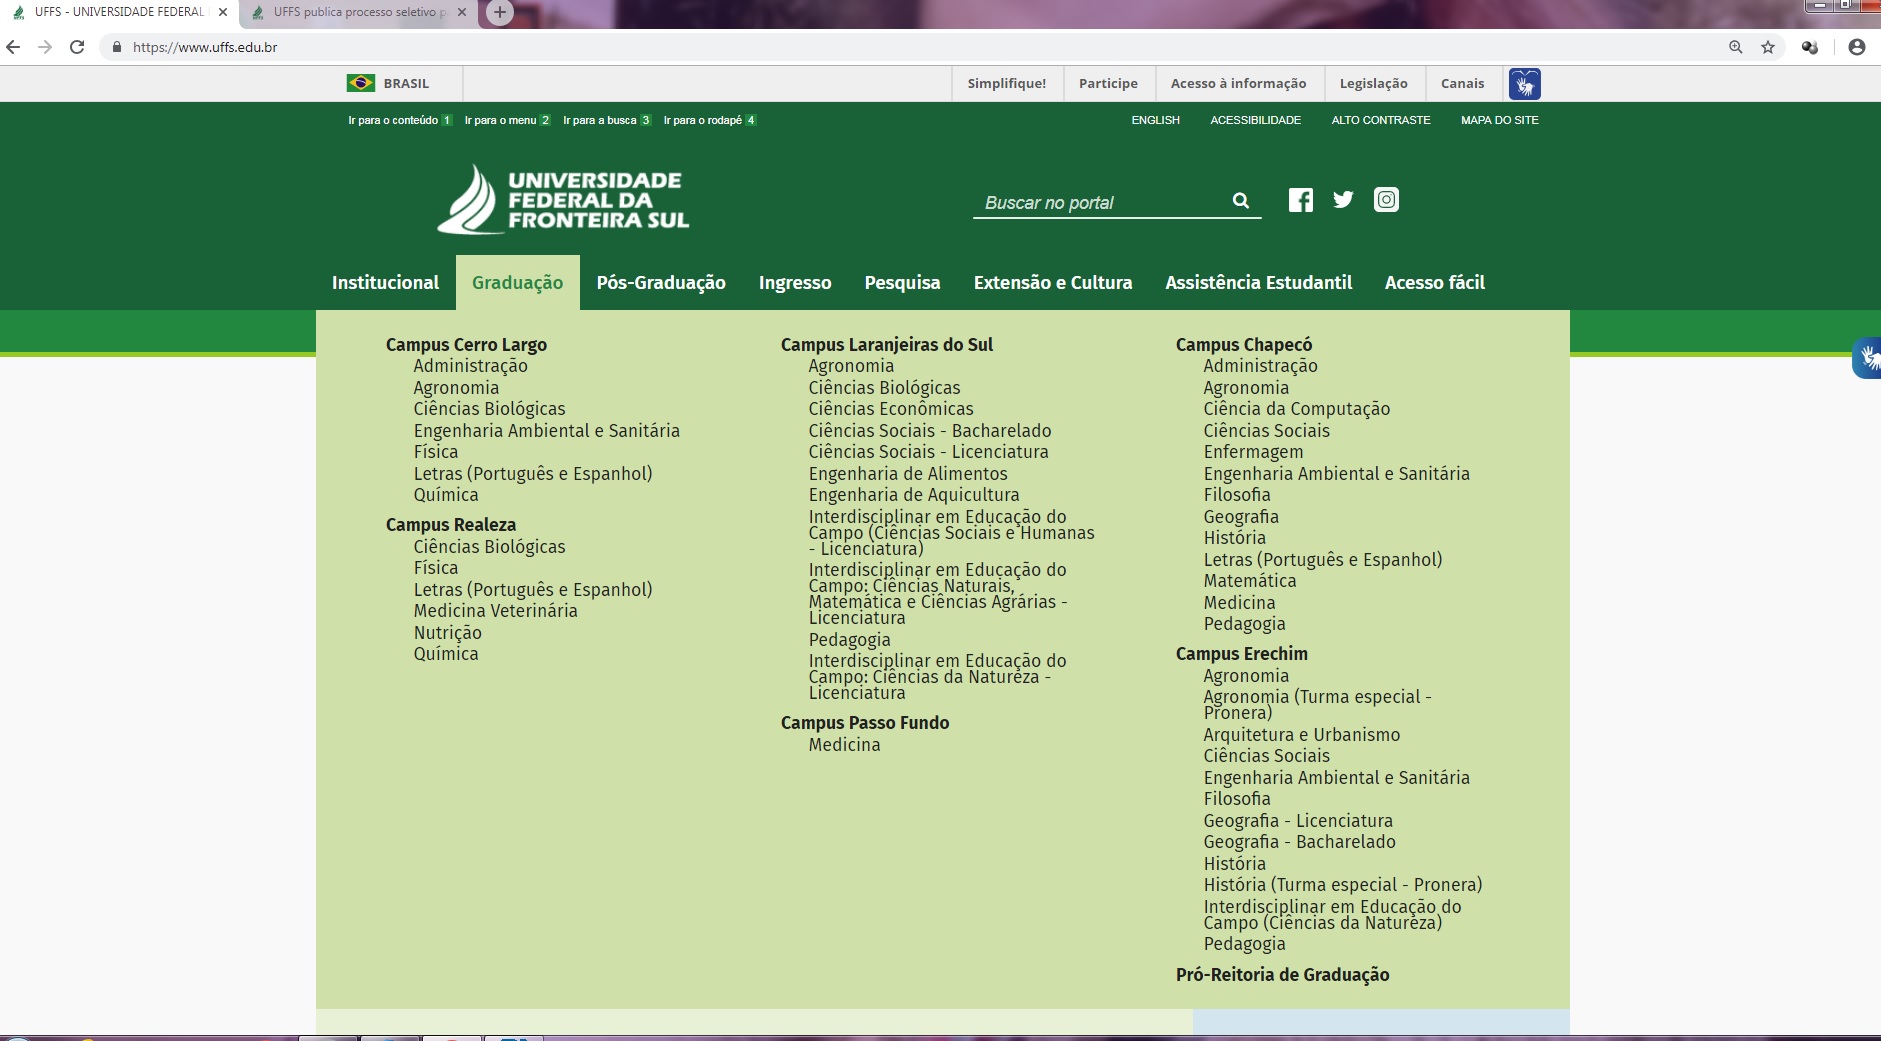Open the Legislação link
The height and width of the screenshot is (1041, 1881).
1373,84
